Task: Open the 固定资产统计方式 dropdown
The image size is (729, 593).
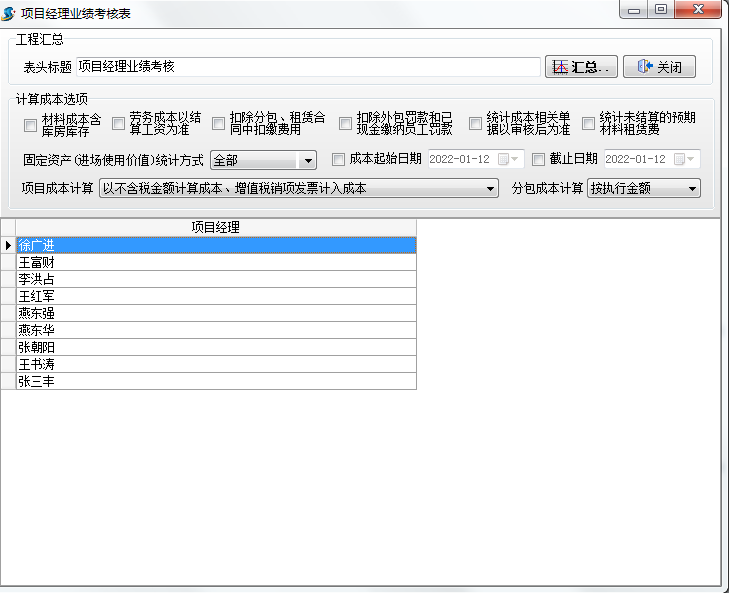Action: click(307, 160)
